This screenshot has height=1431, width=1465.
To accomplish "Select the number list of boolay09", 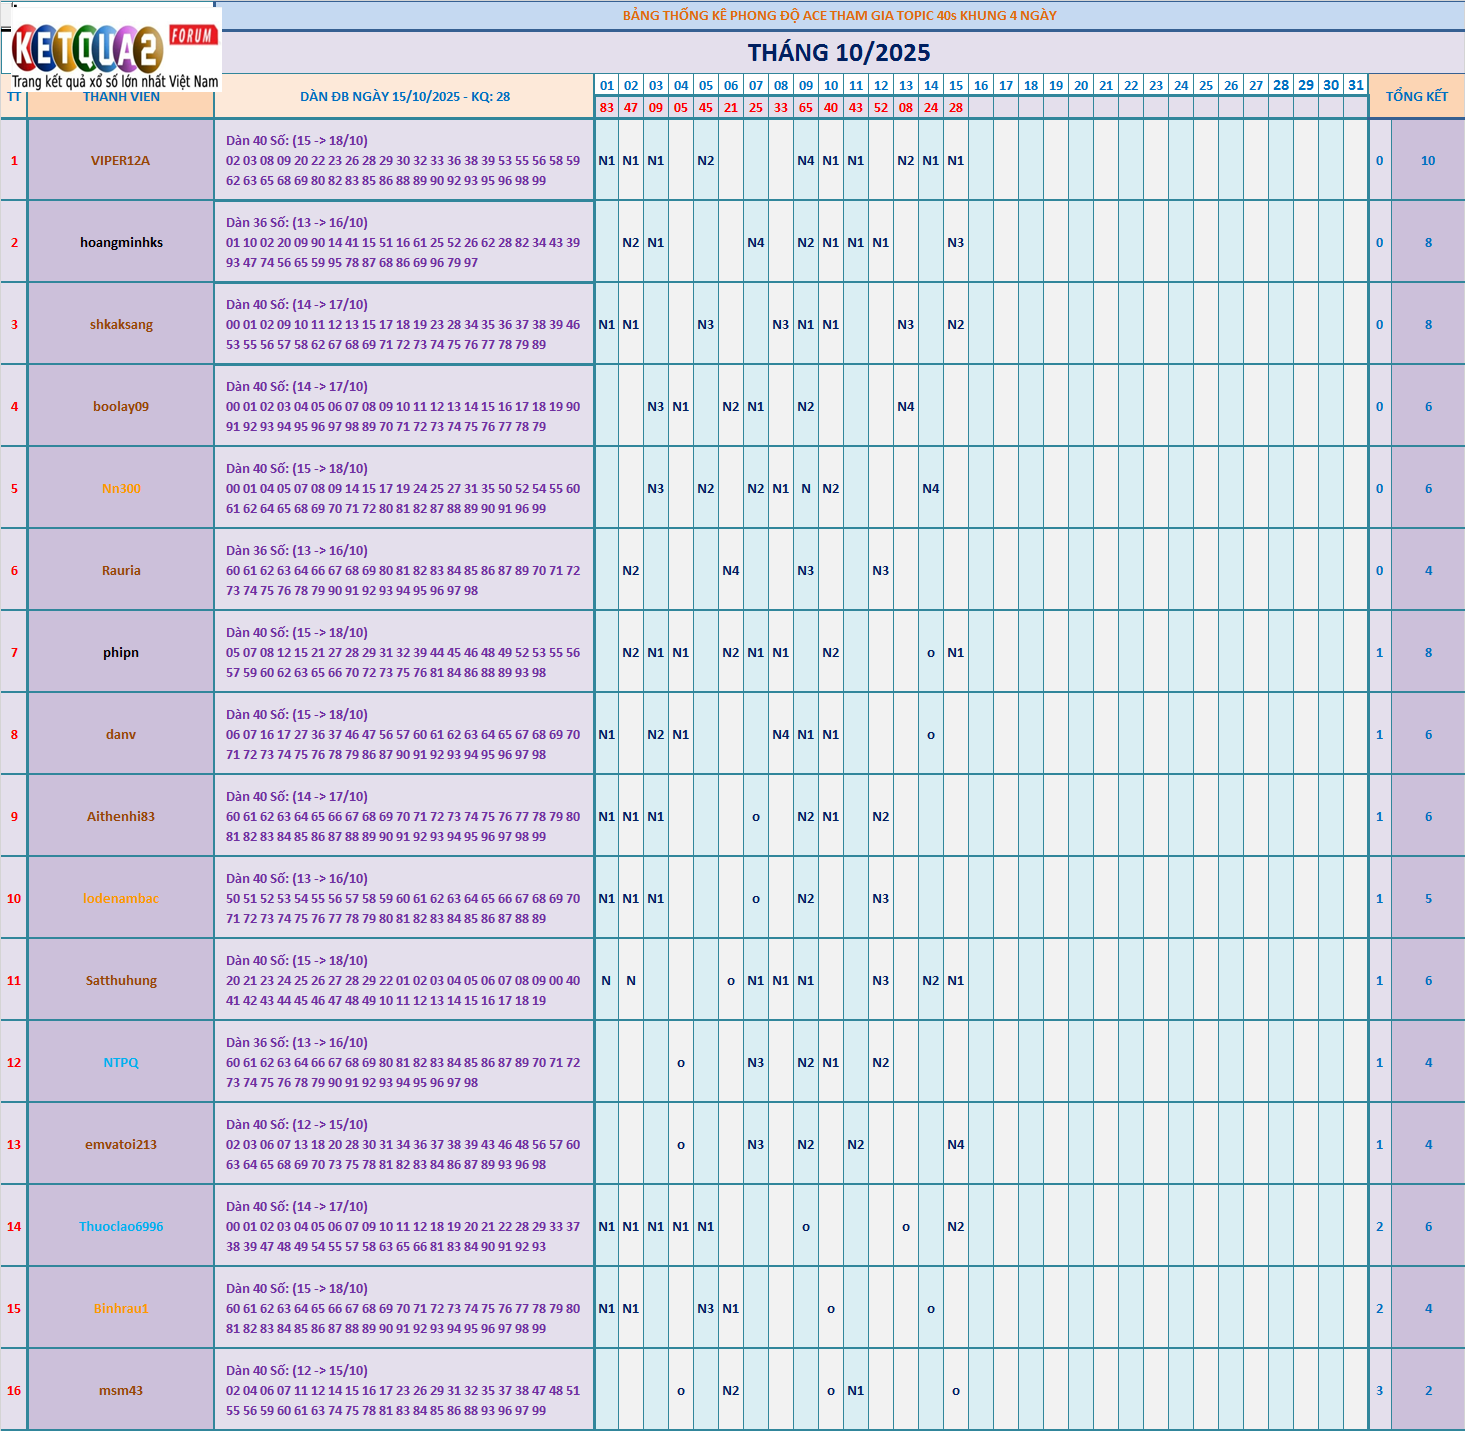I will coord(402,417).
